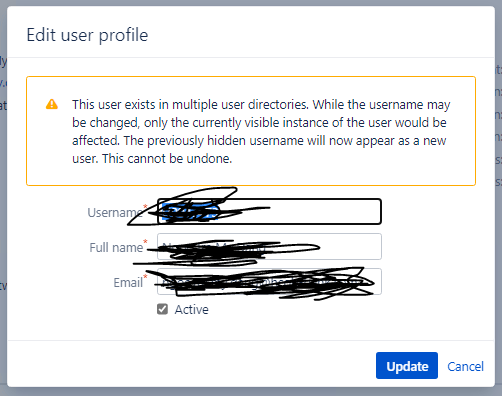Click into the Email input field

(x=269, y=282)
